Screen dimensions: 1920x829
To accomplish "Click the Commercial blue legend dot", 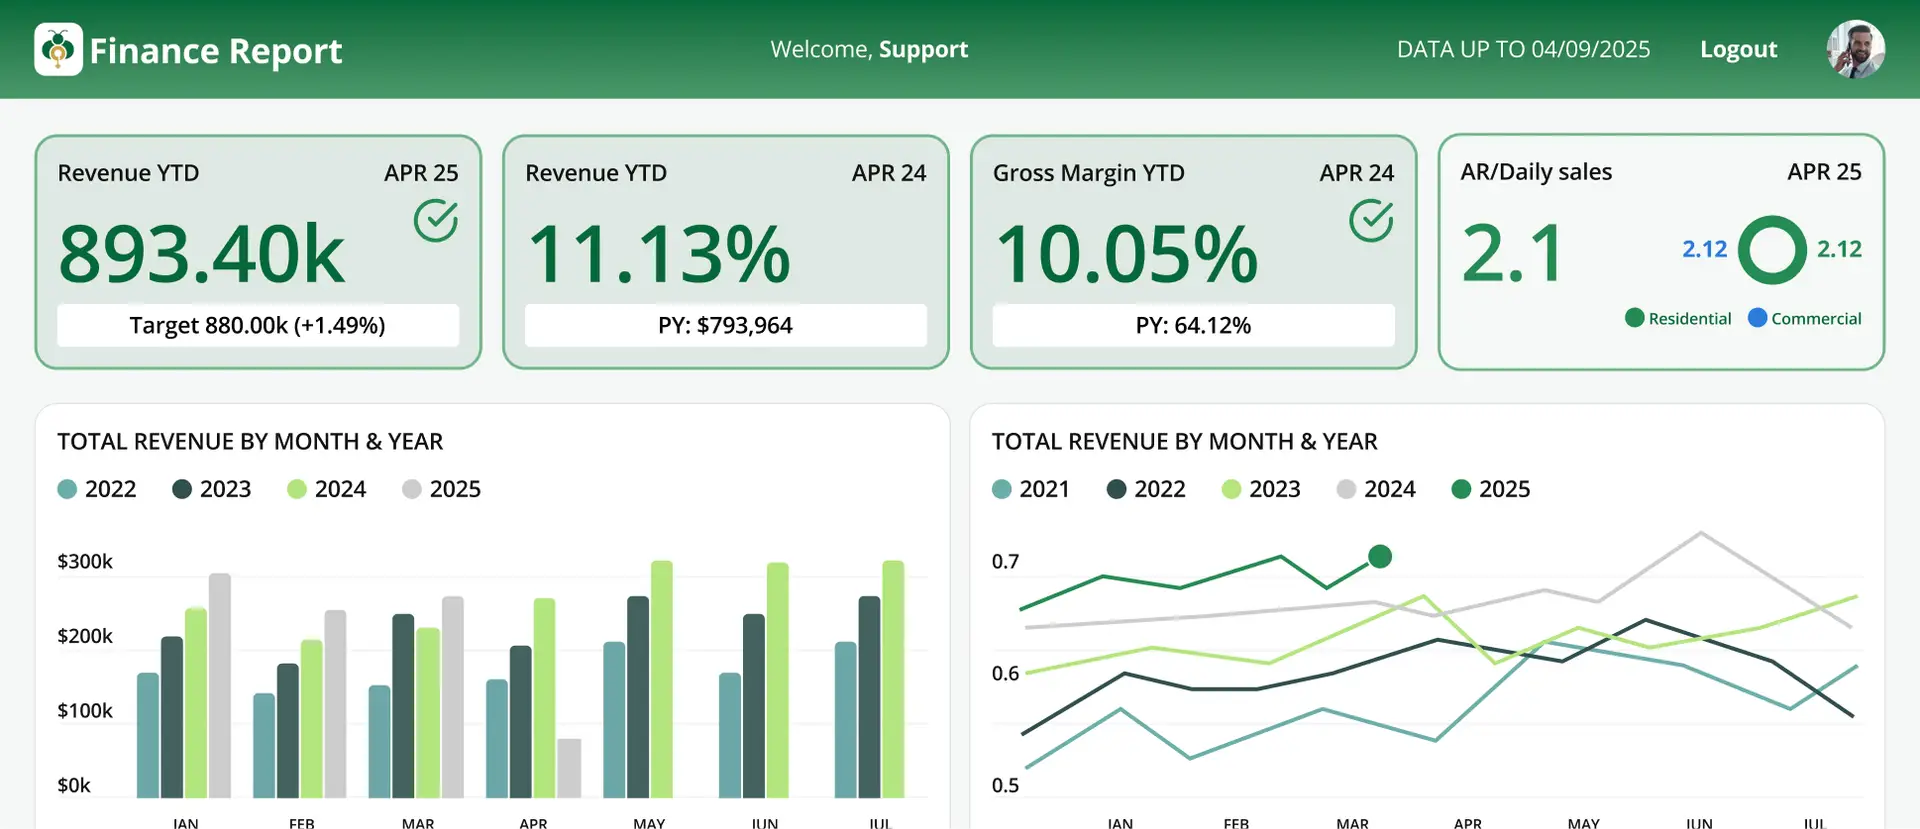I will (x=1757, y=318).
